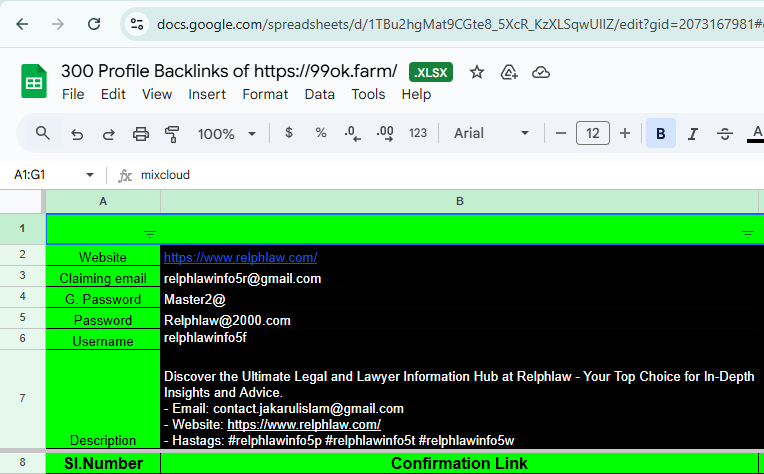Click the spreadsheet title to rename it
Screen dimensions: 764x474
(x=229, y=71)
